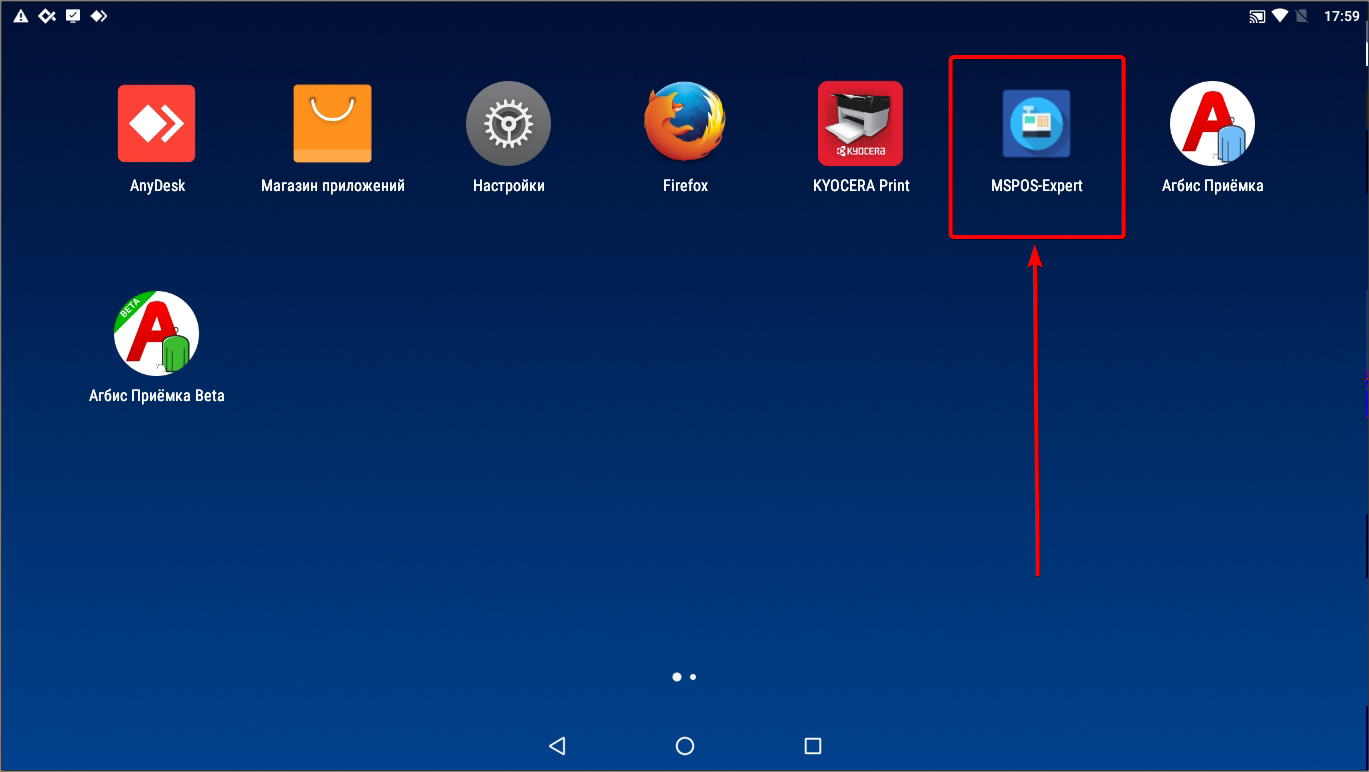Tap the warning triangle notification icon
The height and width of the screenshot is (772, 1369).
[20, 16]
